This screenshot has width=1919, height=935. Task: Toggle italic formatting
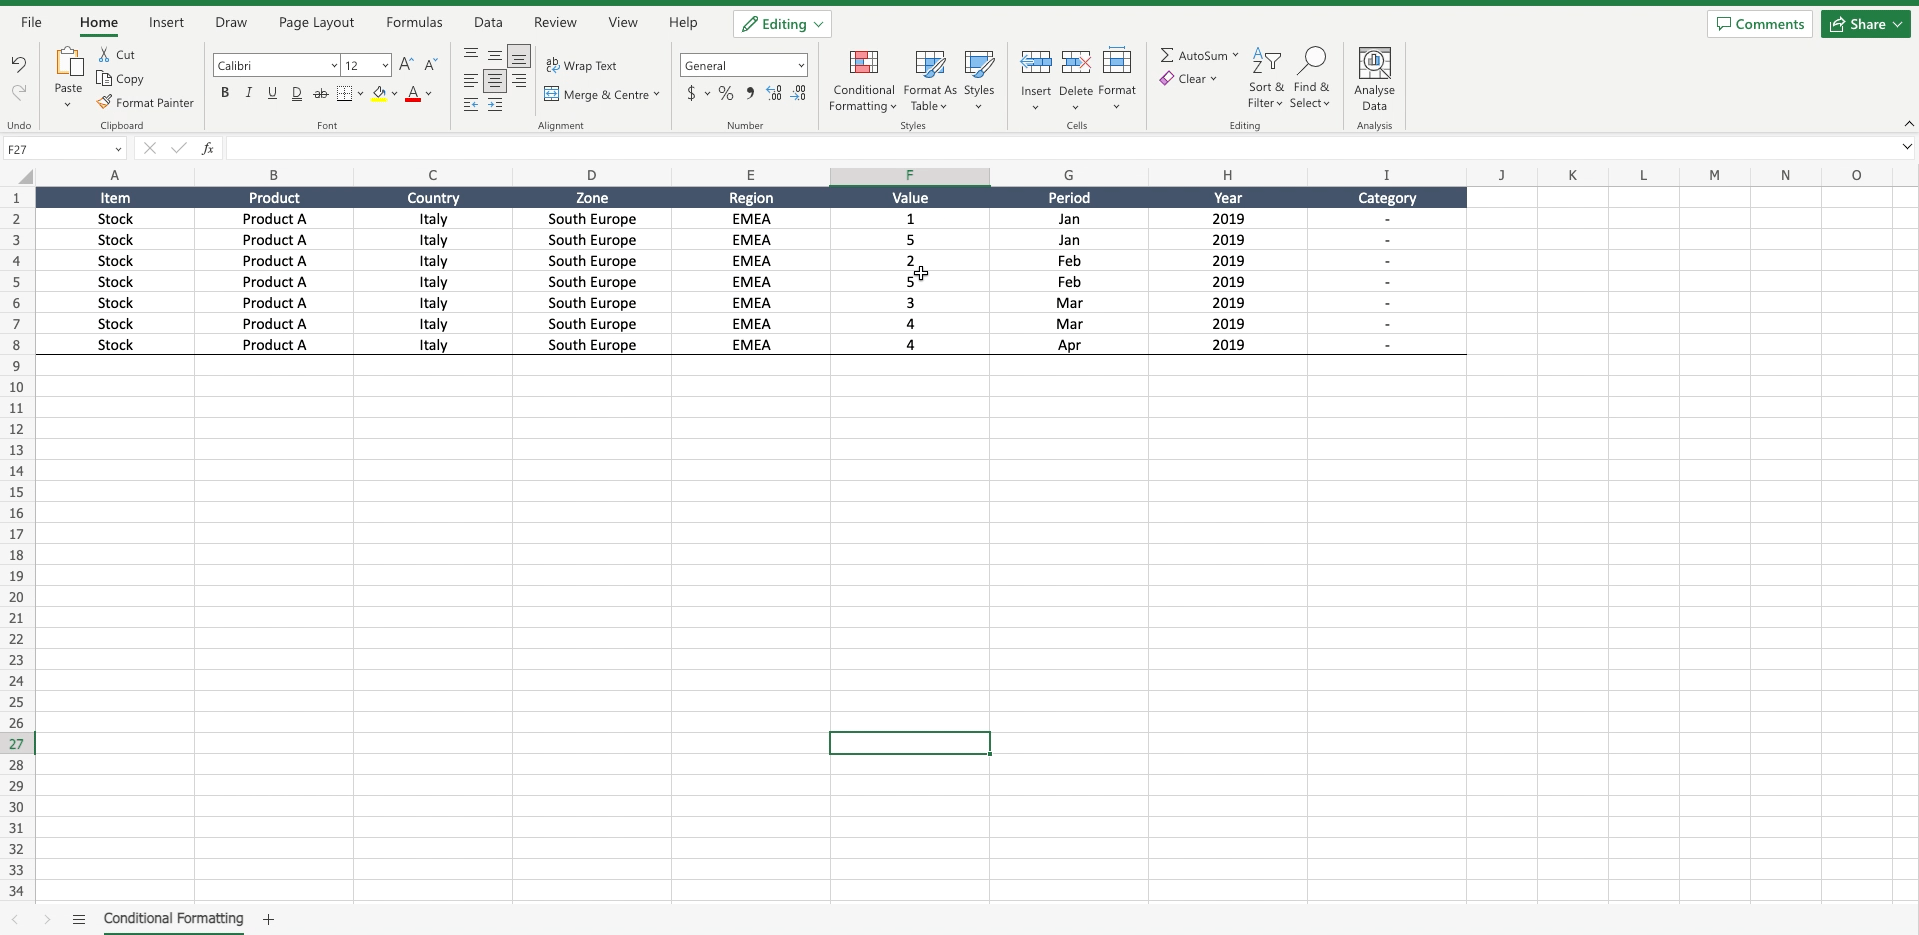[x=248, y=92]
